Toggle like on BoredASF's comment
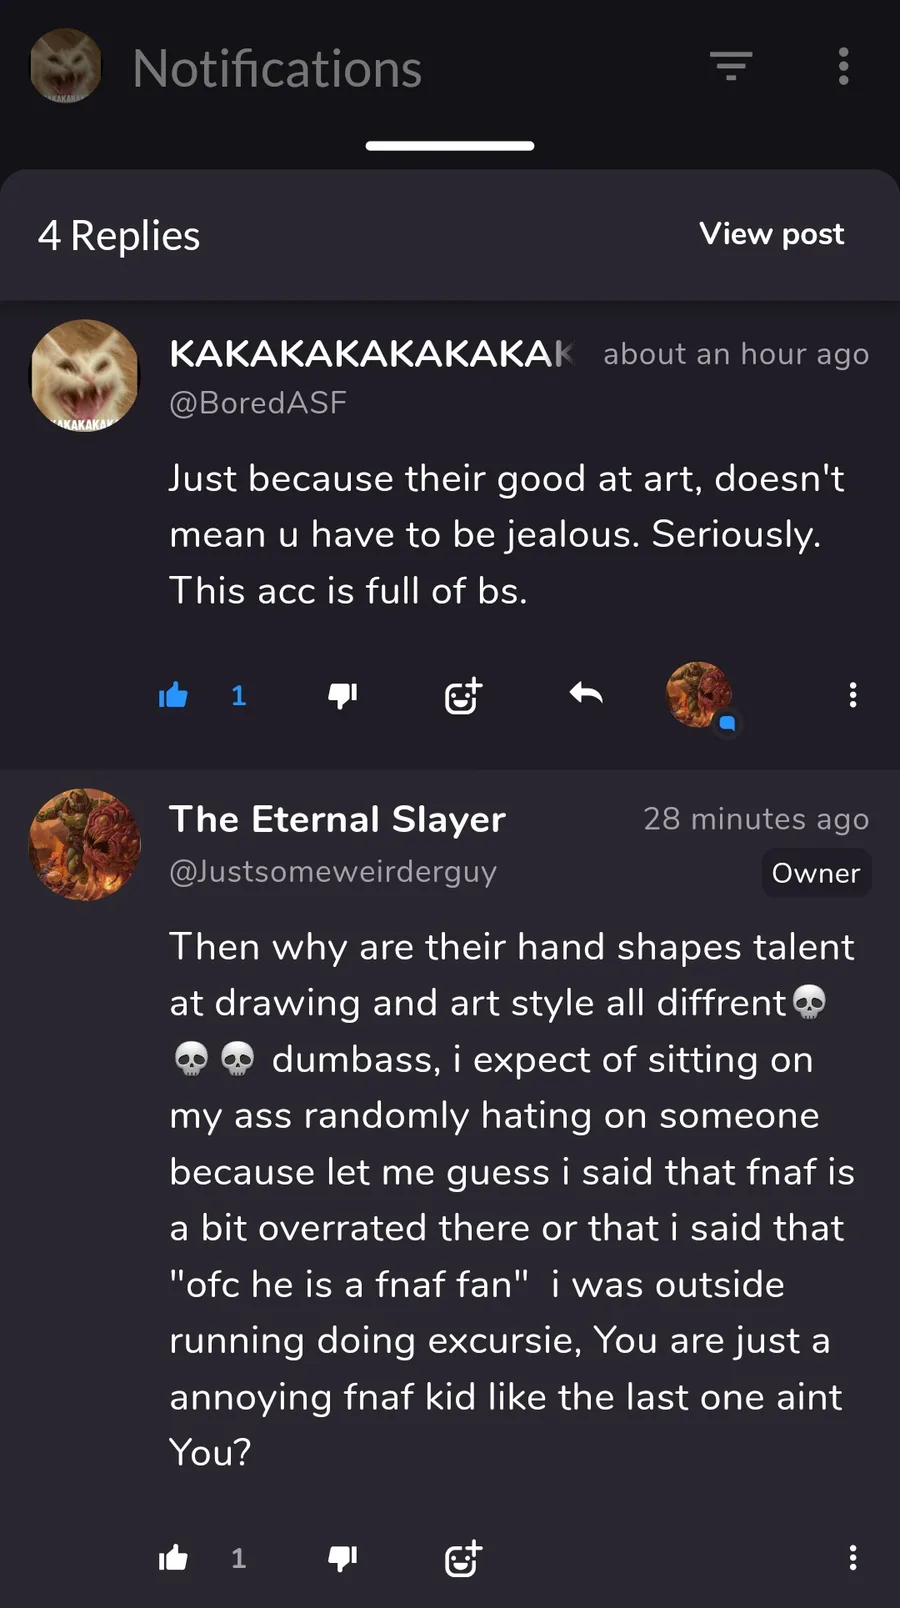Image resolution: width=900 pixels, height=1608 pixels. pos(174,695)
